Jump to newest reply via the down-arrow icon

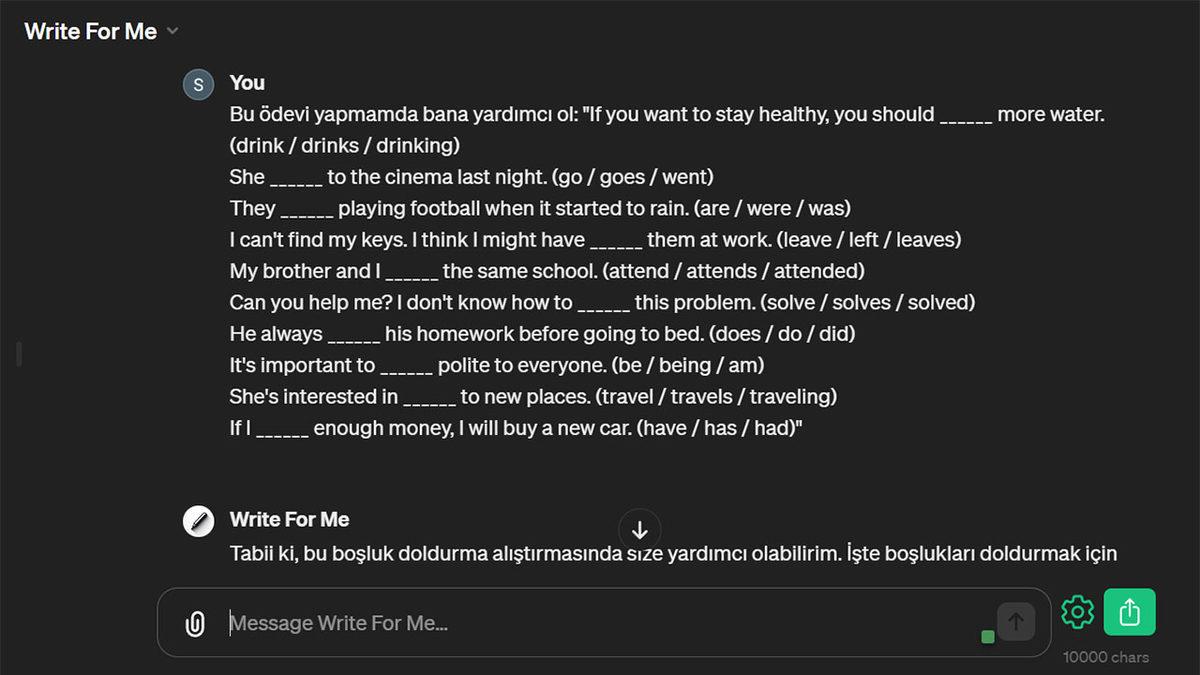pyautogui.click(x=640, y=530)
